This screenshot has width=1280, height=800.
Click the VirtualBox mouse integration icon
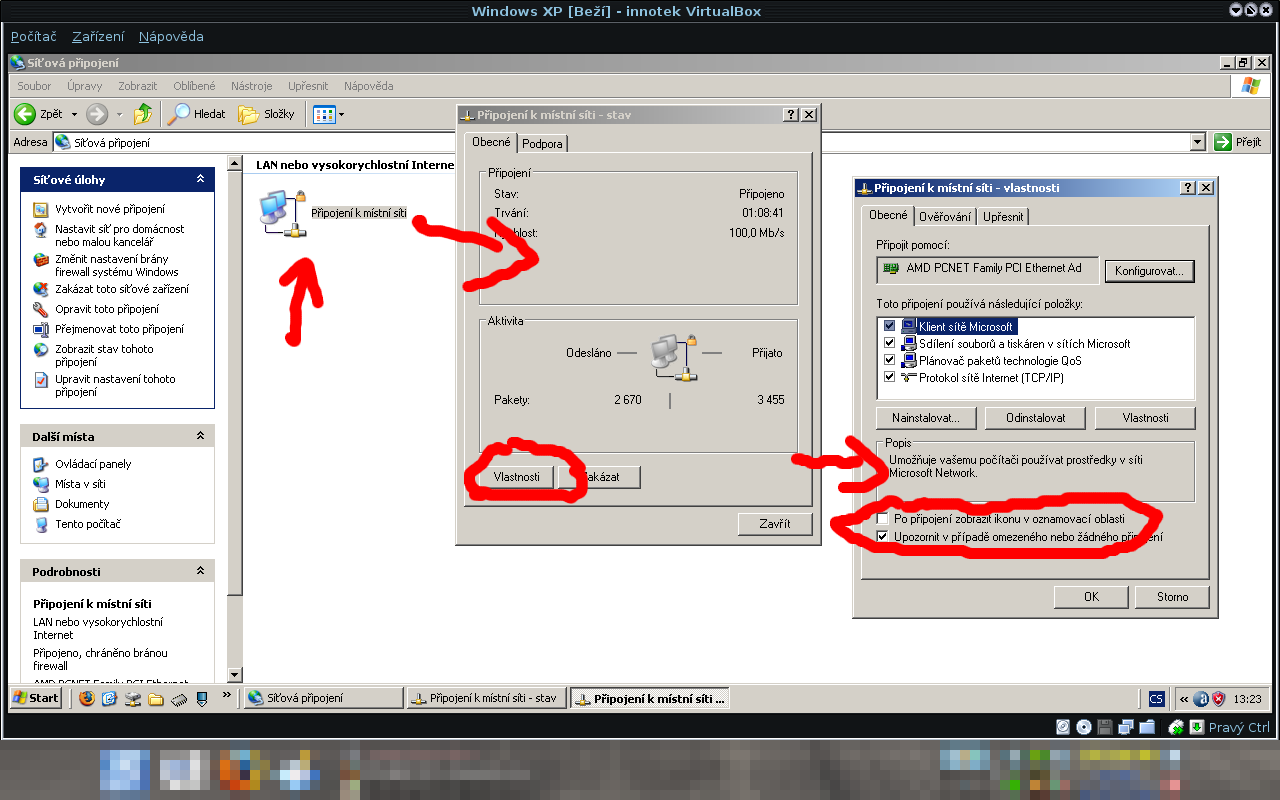coord(1177,727)
